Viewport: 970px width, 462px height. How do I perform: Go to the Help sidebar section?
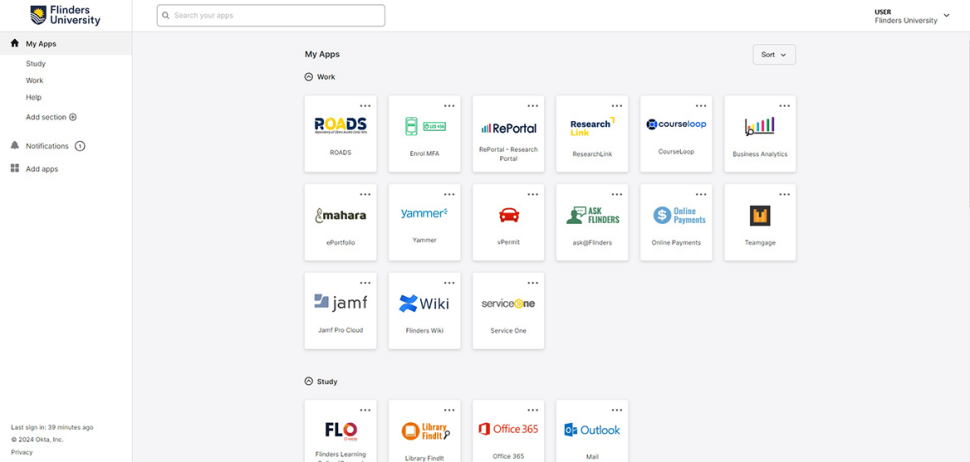(33, 97)
